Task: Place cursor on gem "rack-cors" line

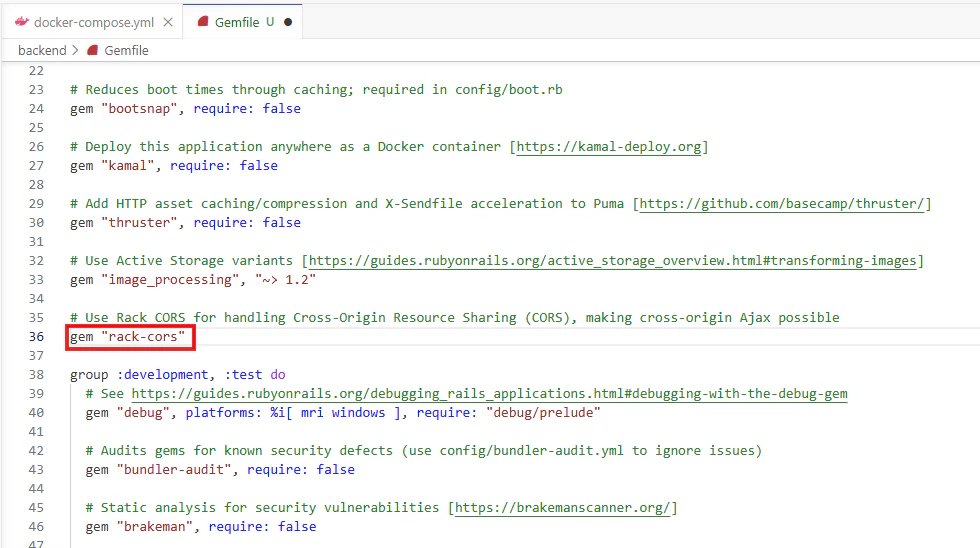Action: coord(128,337)
